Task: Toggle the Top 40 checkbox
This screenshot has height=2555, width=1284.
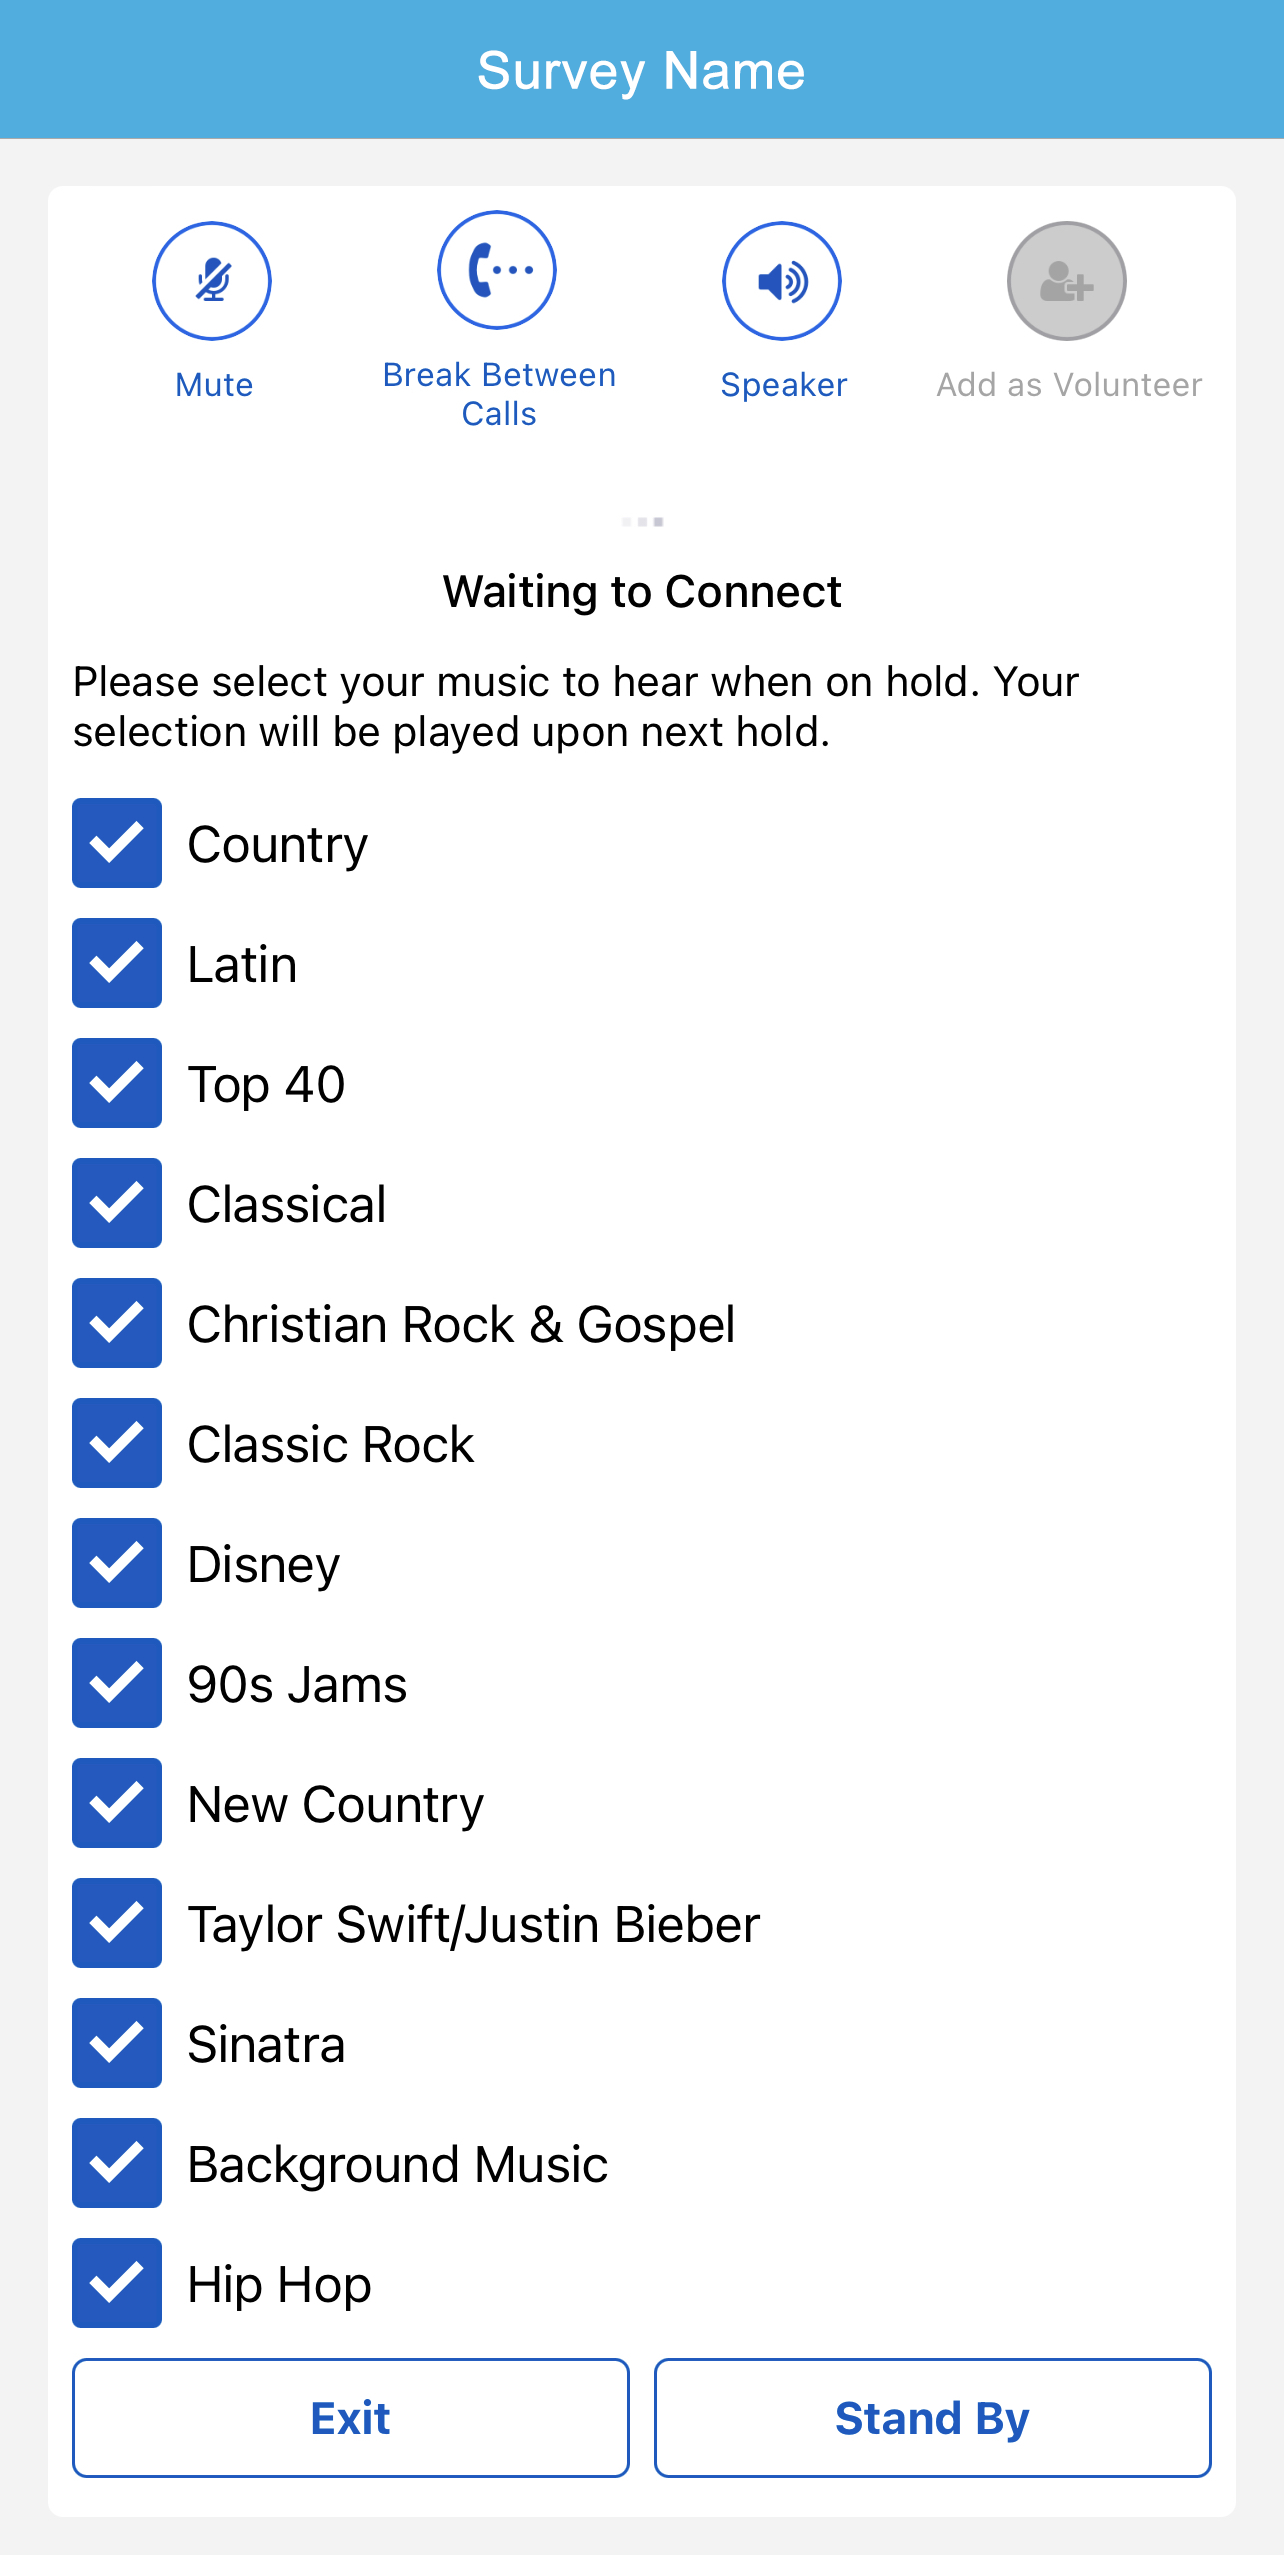Action: click(x=117, y=1083)
